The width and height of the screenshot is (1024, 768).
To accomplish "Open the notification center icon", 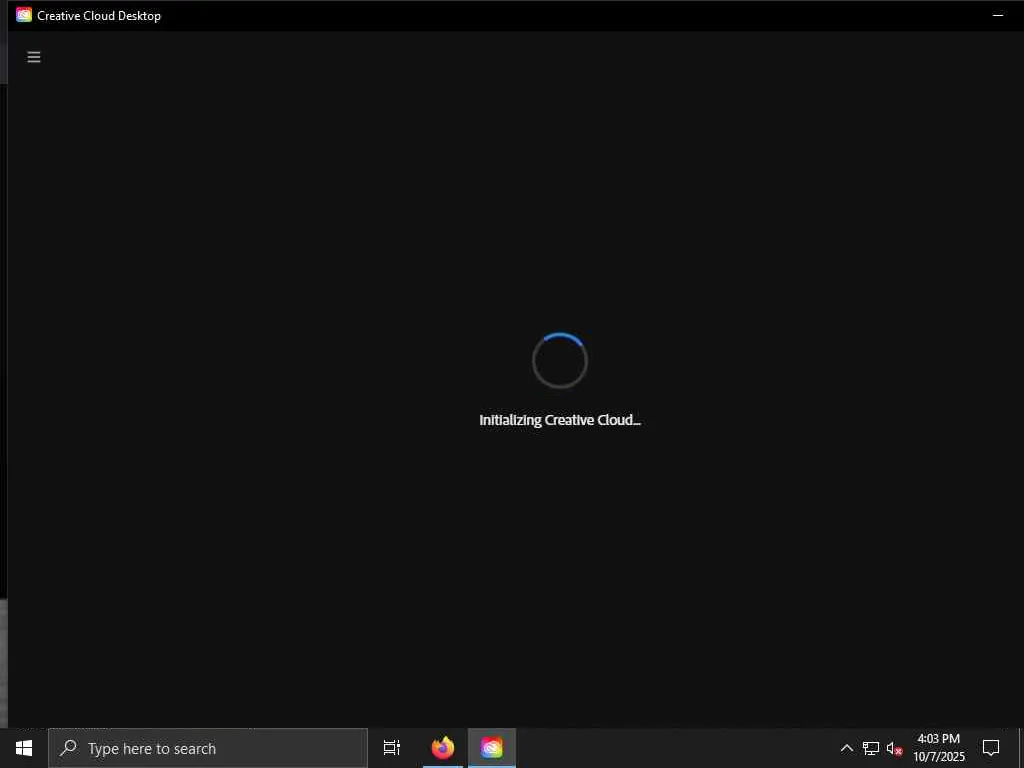I will (991, 748).
